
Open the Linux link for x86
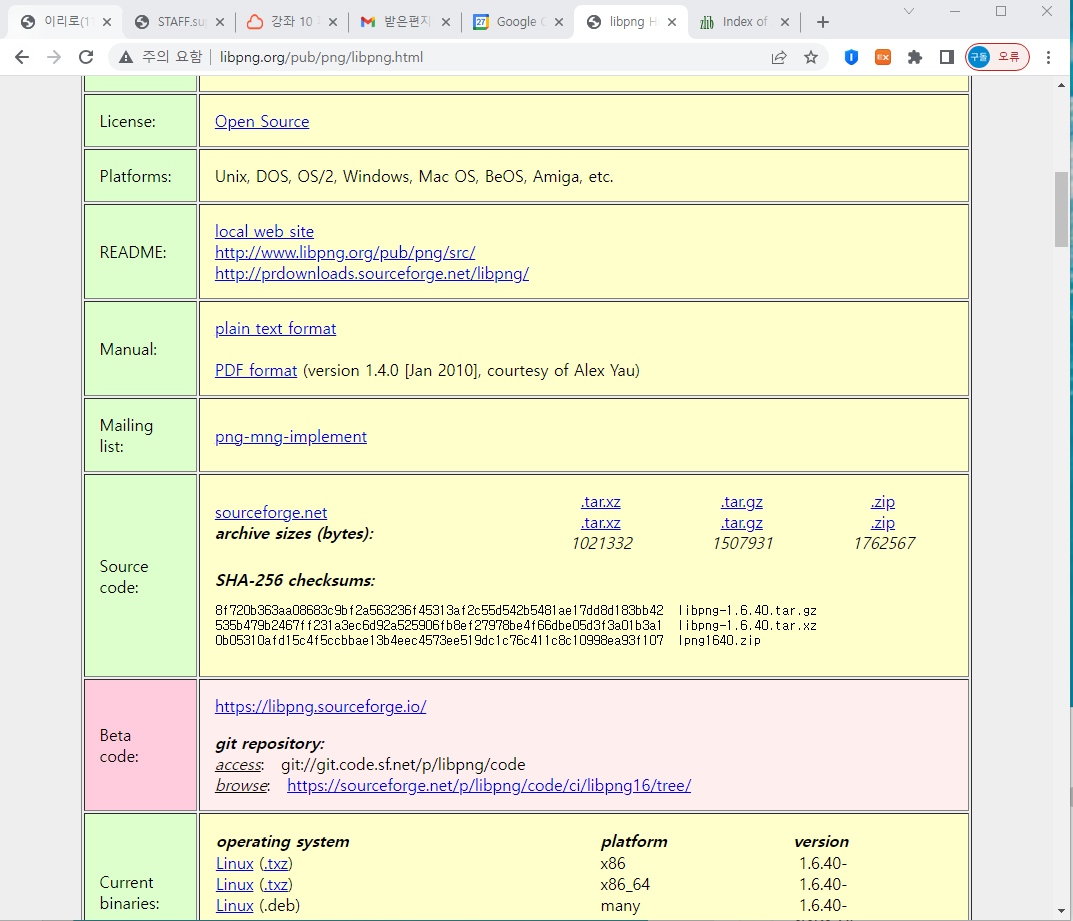point(235,864)
